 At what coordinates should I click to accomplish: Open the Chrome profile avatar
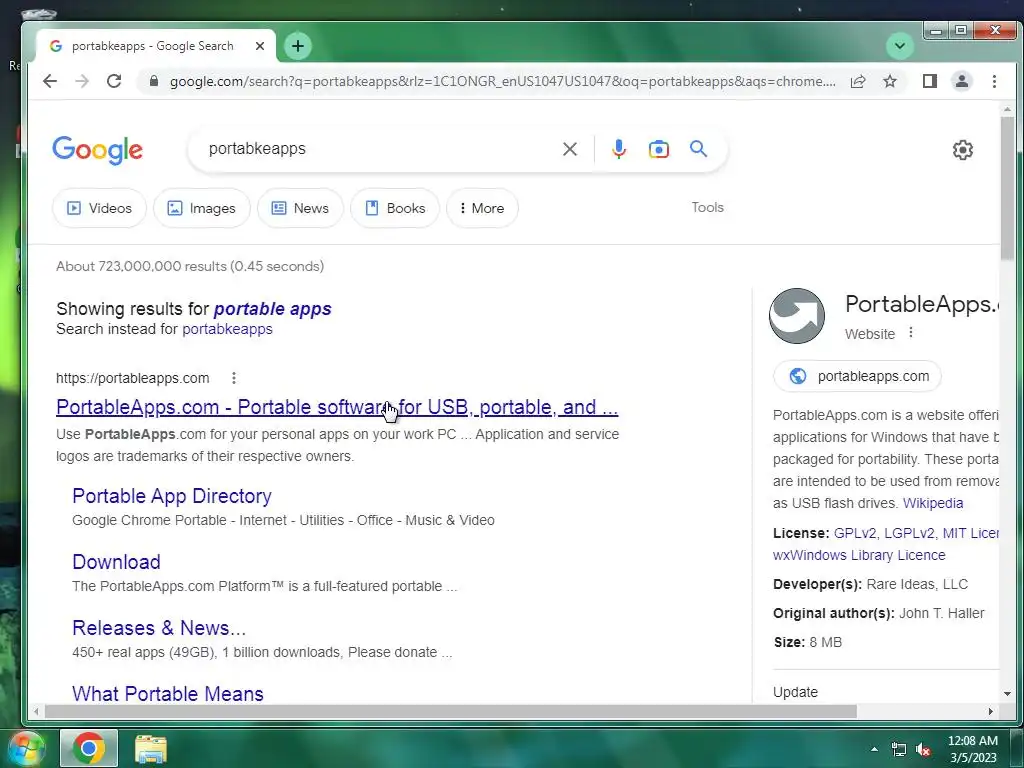point(961,81)
